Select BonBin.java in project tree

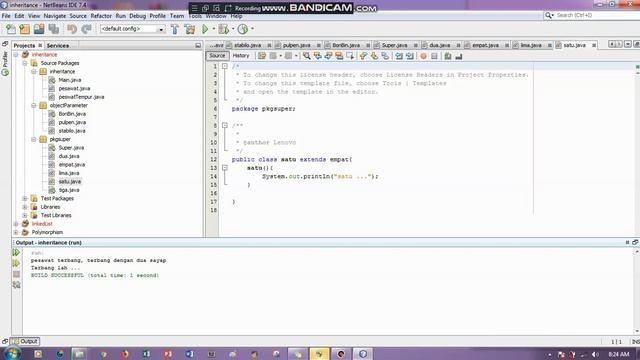coord(72,114)
